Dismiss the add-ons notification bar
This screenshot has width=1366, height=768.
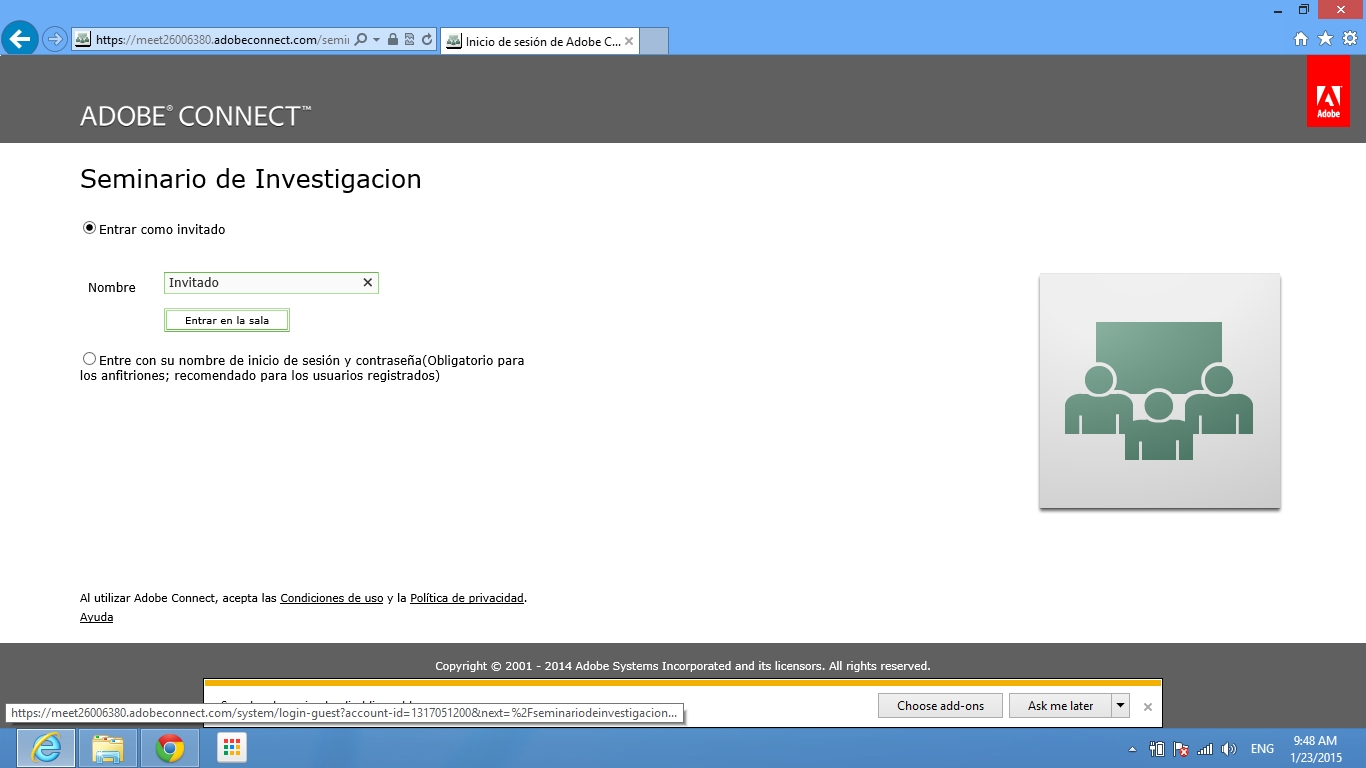(1148, 706)
